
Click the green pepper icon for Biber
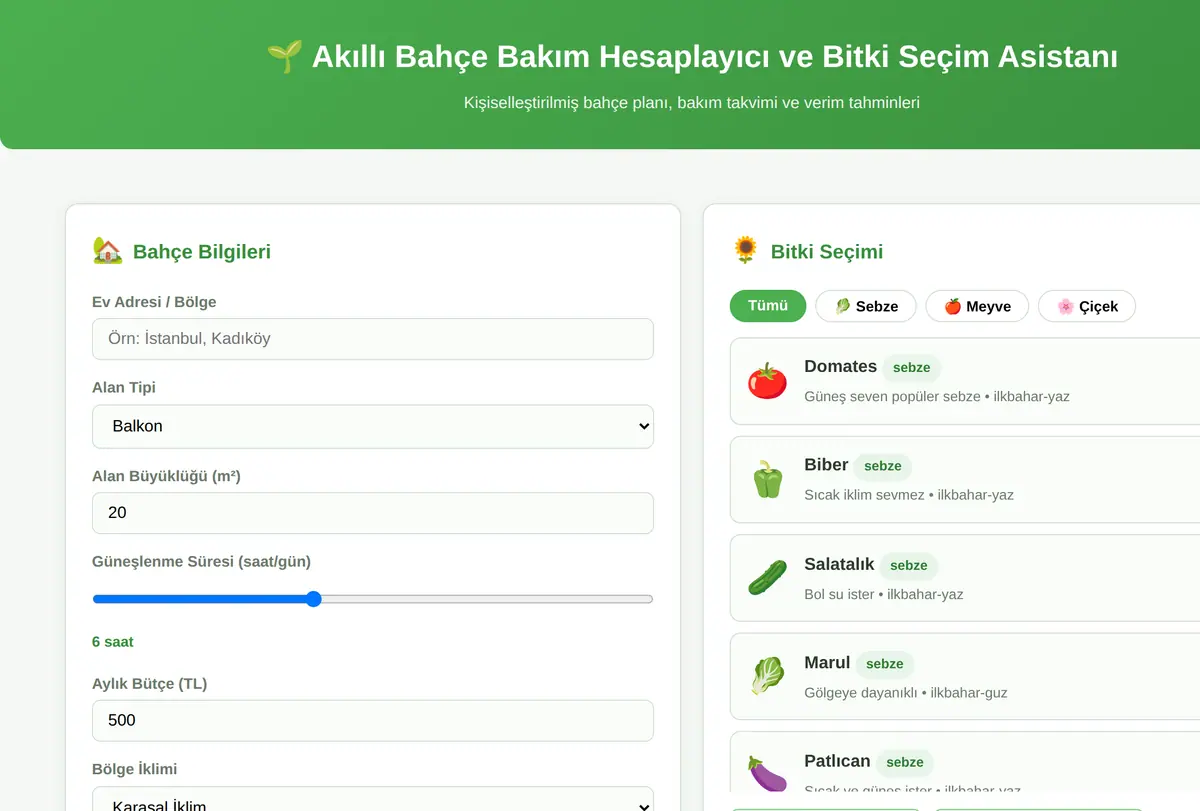(767, 479)
